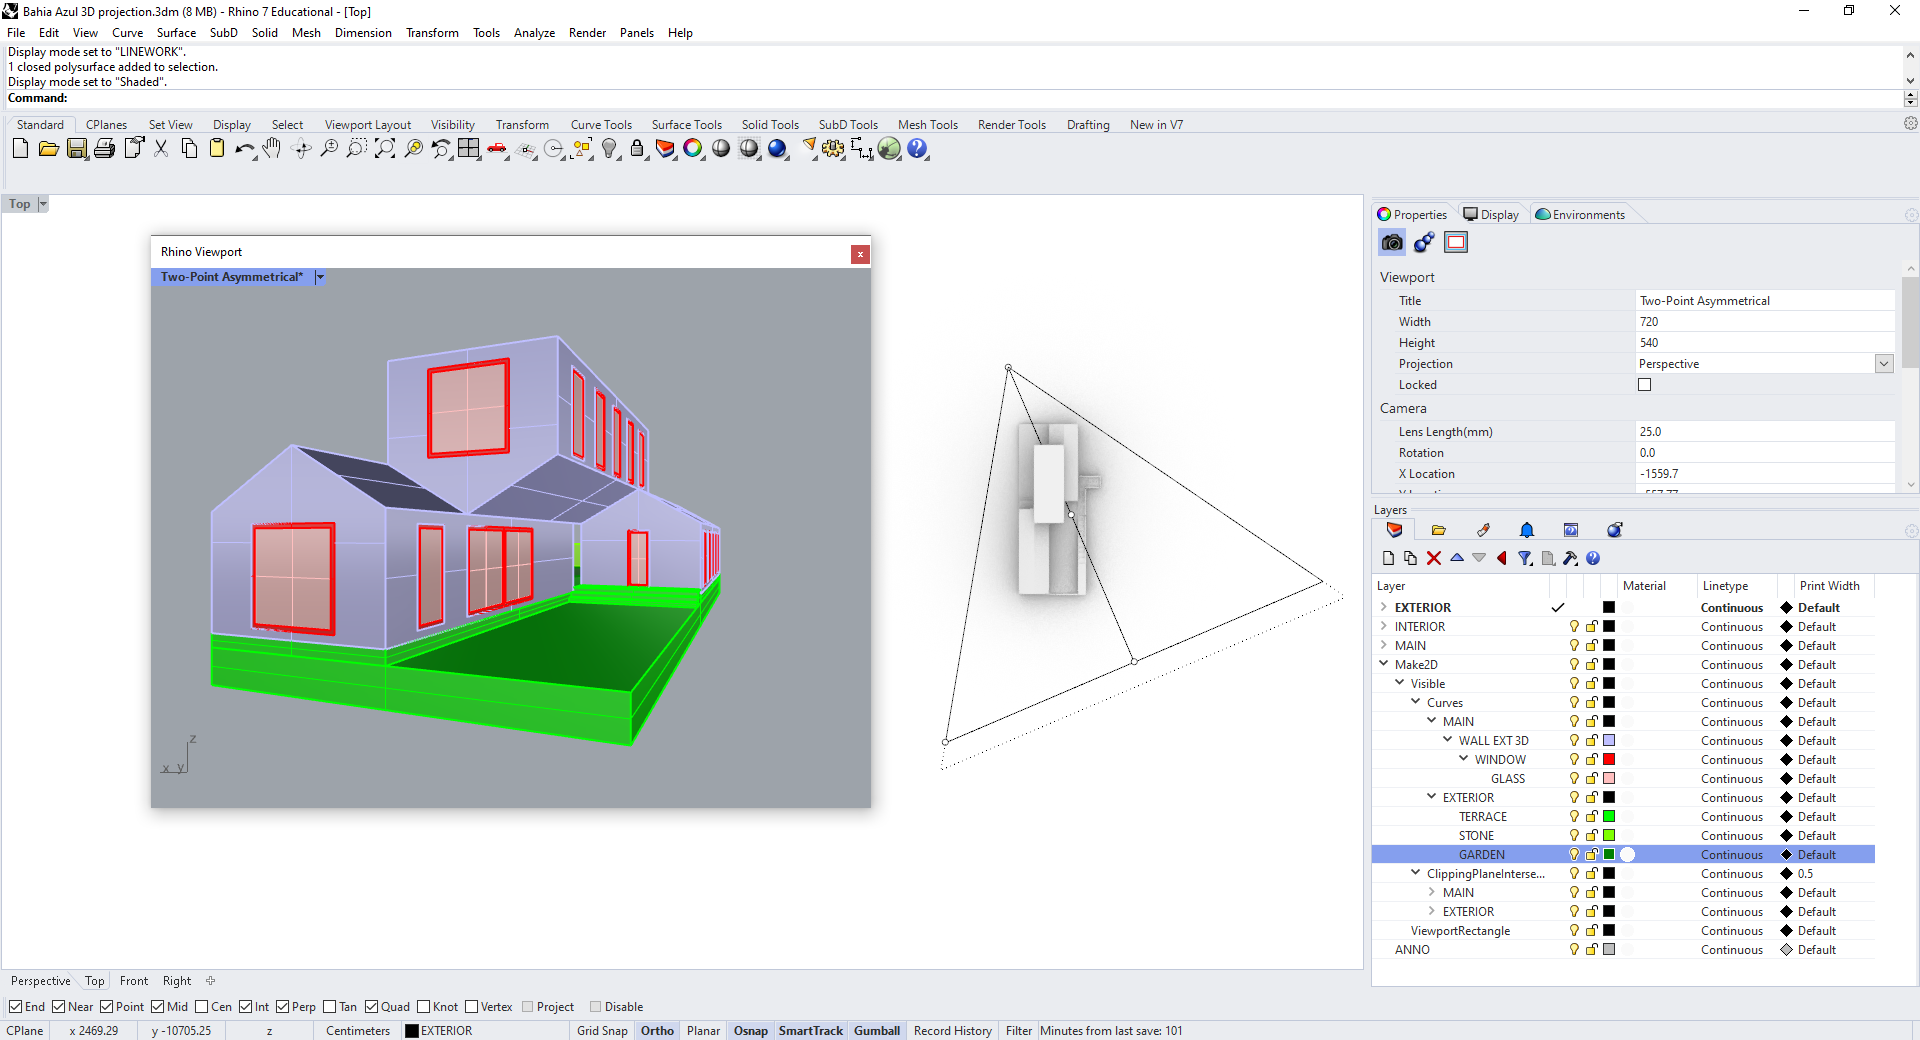Hide the GARDEN layer using lightbulb
1920x1040 pixels.
(1574, 855)
